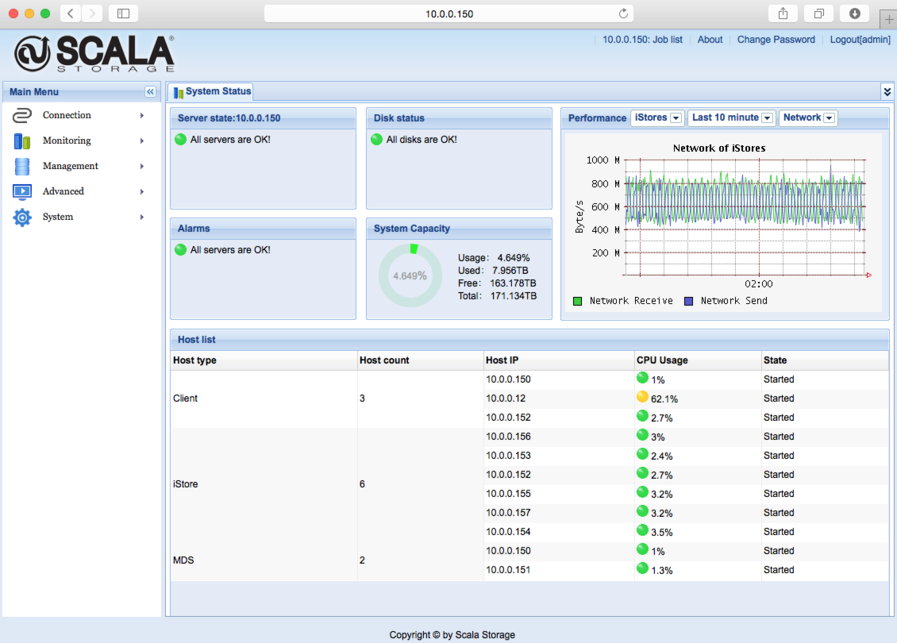Image resolution: width=897 pixels, height=643 pixels.
Task: Log out using Logout[admin] link
Action: coord(859,40)
